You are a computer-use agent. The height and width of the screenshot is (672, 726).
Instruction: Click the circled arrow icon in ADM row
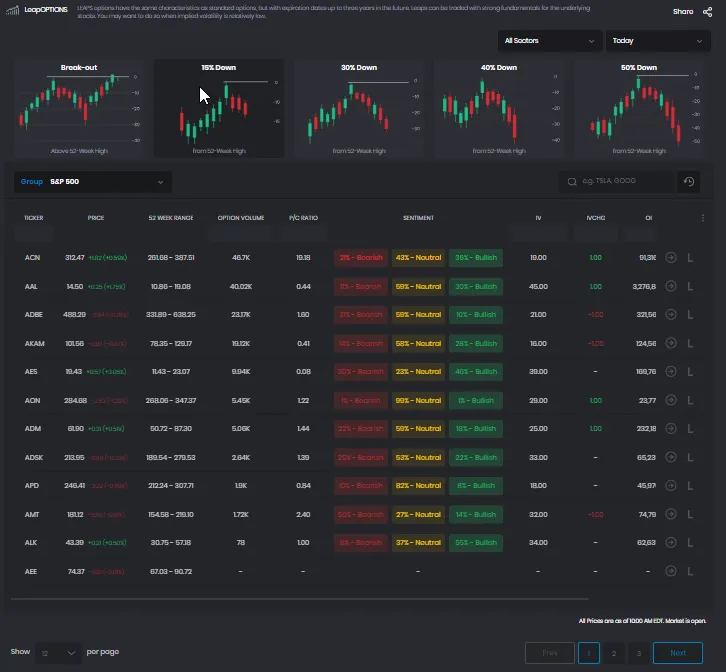click(670, 428)
